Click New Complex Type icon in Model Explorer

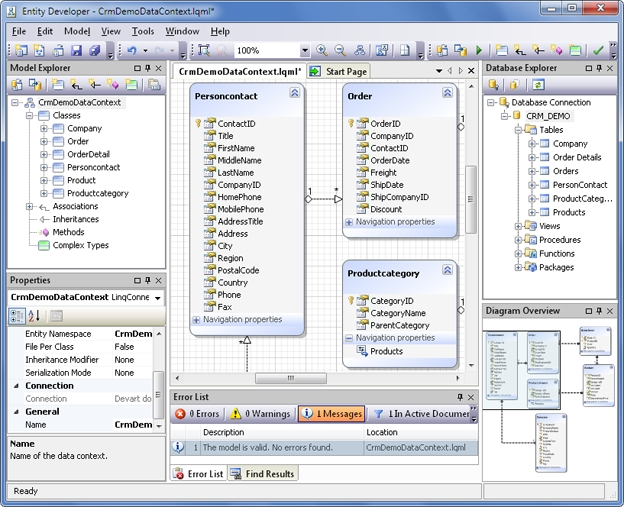click(131, 84)
